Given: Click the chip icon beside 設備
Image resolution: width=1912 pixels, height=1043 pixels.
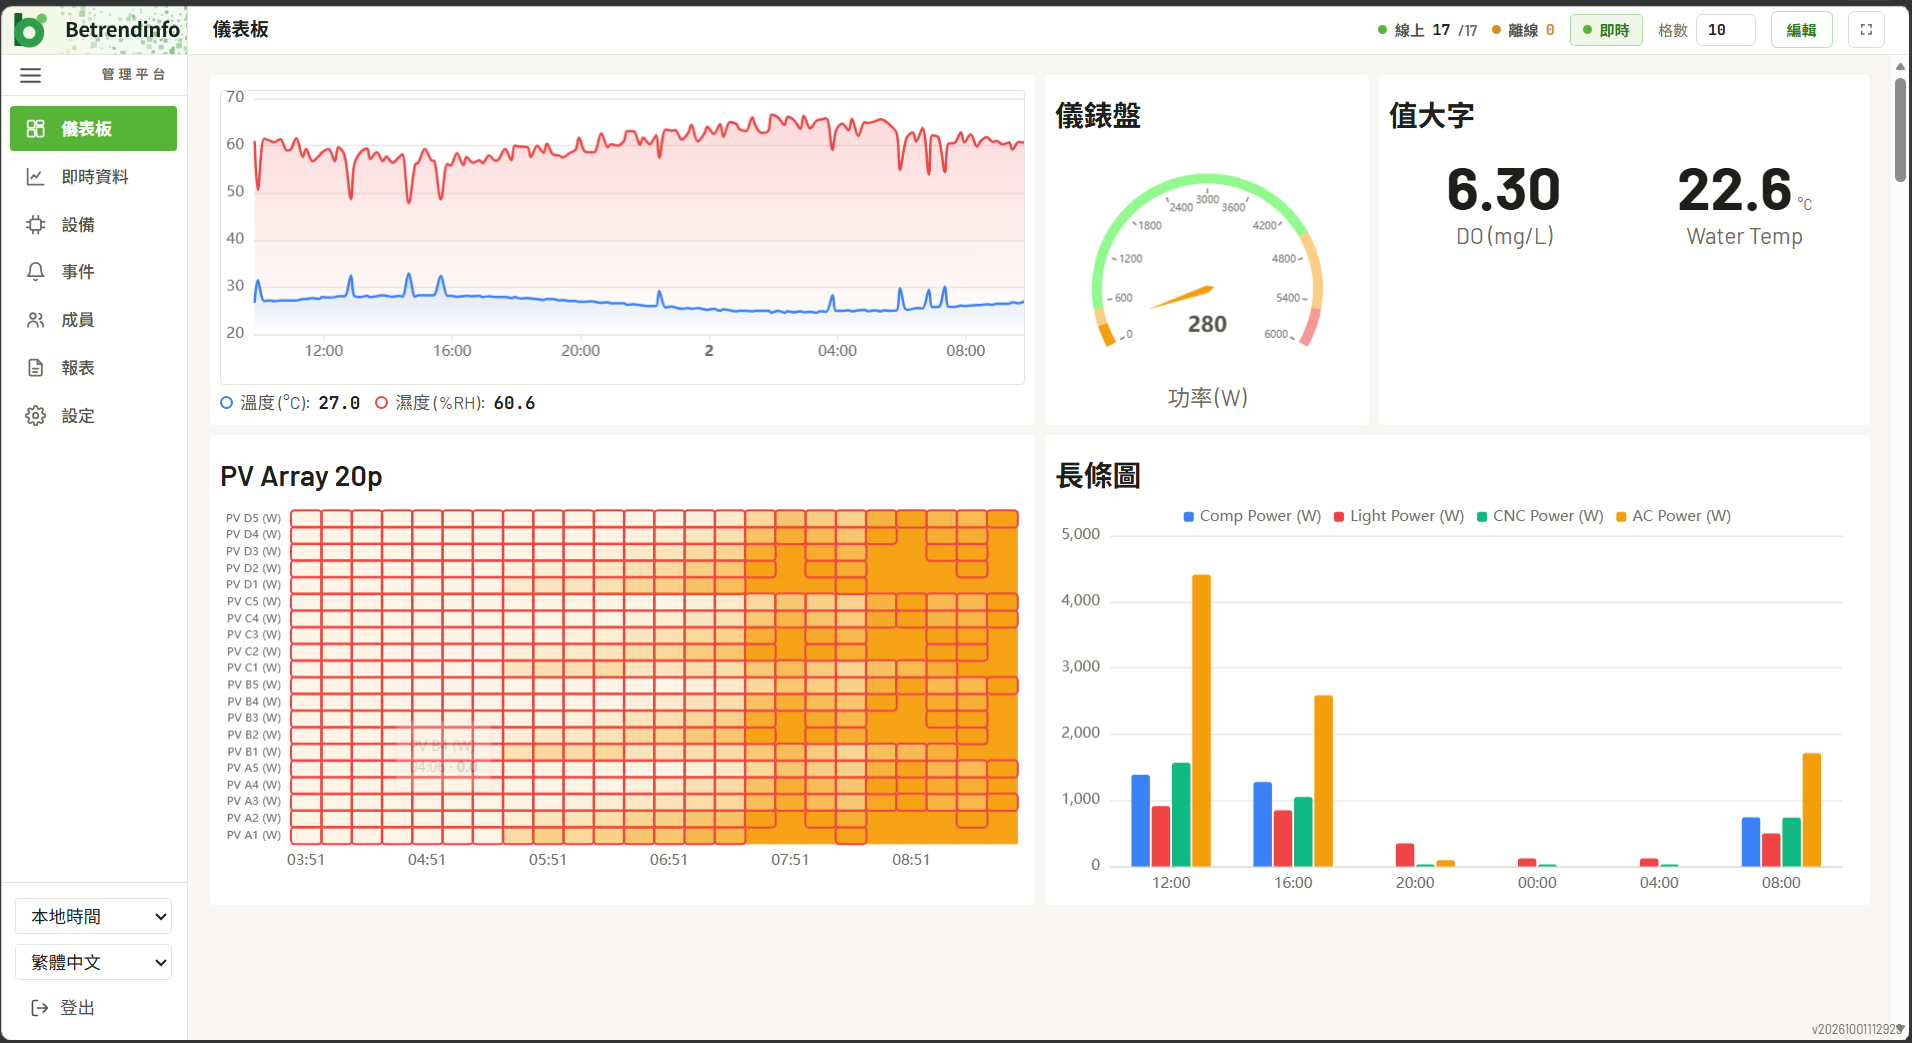Looking at the screenshot, I should coord(36,225).
